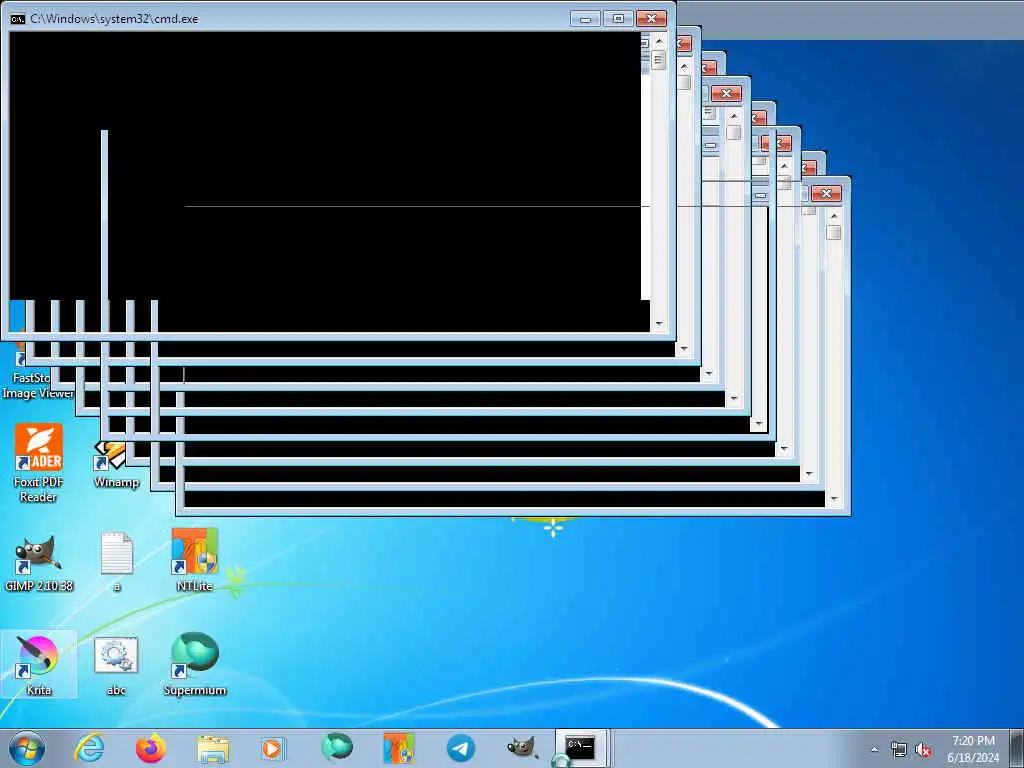Open File Explorer from the taskbar
Screen dimensions: 1024x768
(213, 749)
